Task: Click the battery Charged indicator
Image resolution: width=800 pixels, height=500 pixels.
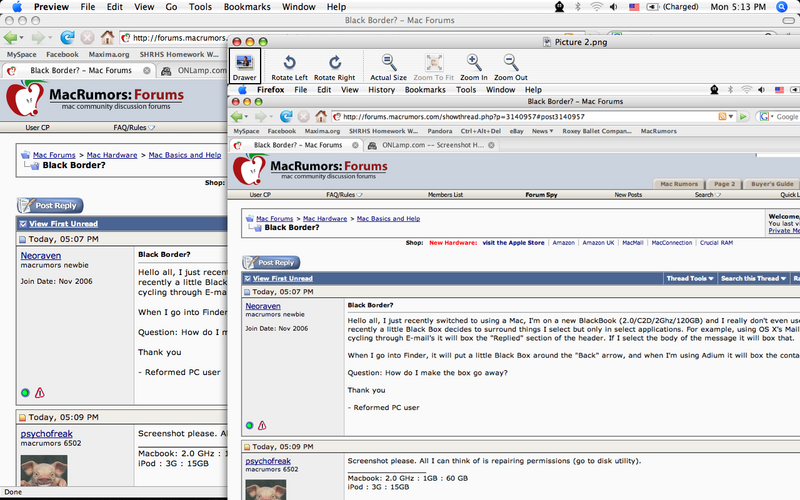Action: pos(672,7)
